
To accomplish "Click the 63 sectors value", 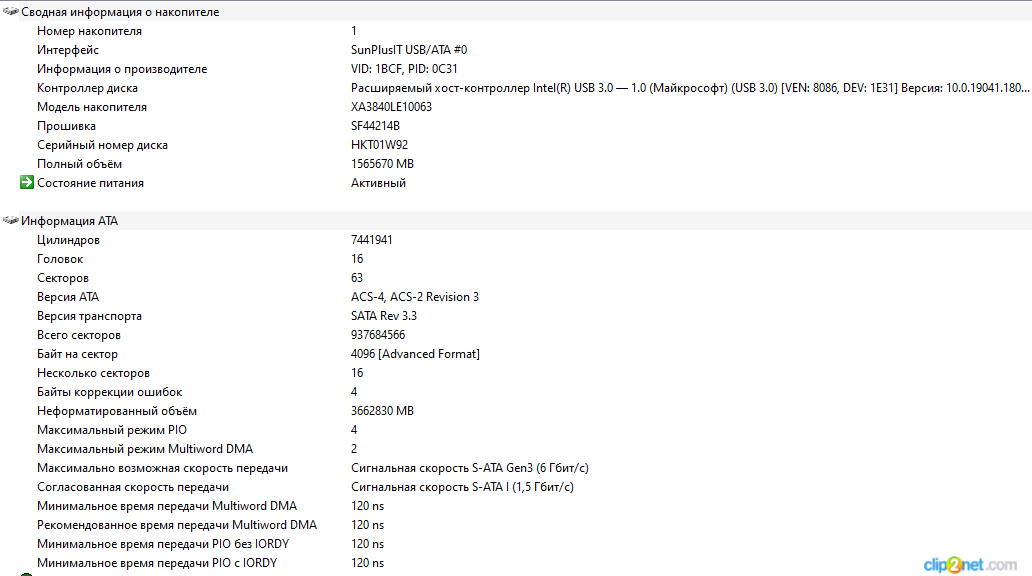I will click(357, 278).
